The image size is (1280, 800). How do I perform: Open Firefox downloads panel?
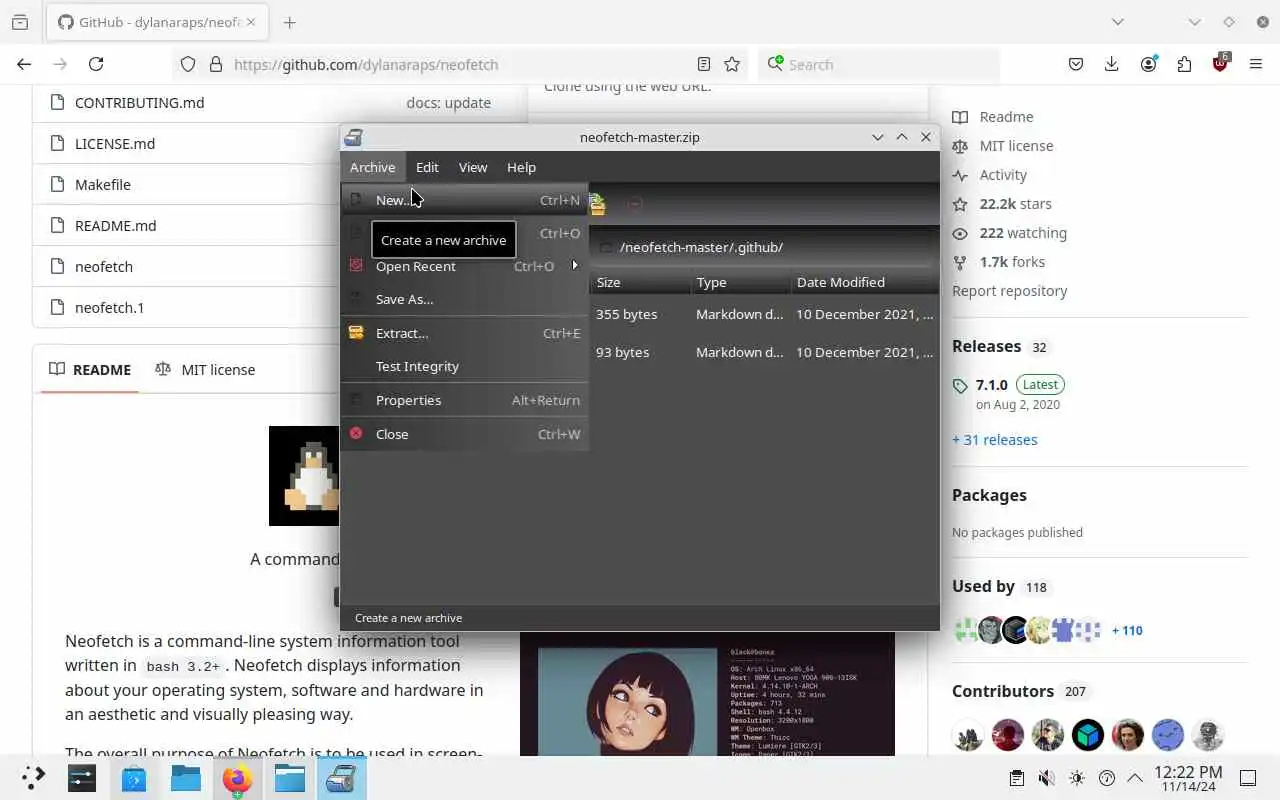1111,64
